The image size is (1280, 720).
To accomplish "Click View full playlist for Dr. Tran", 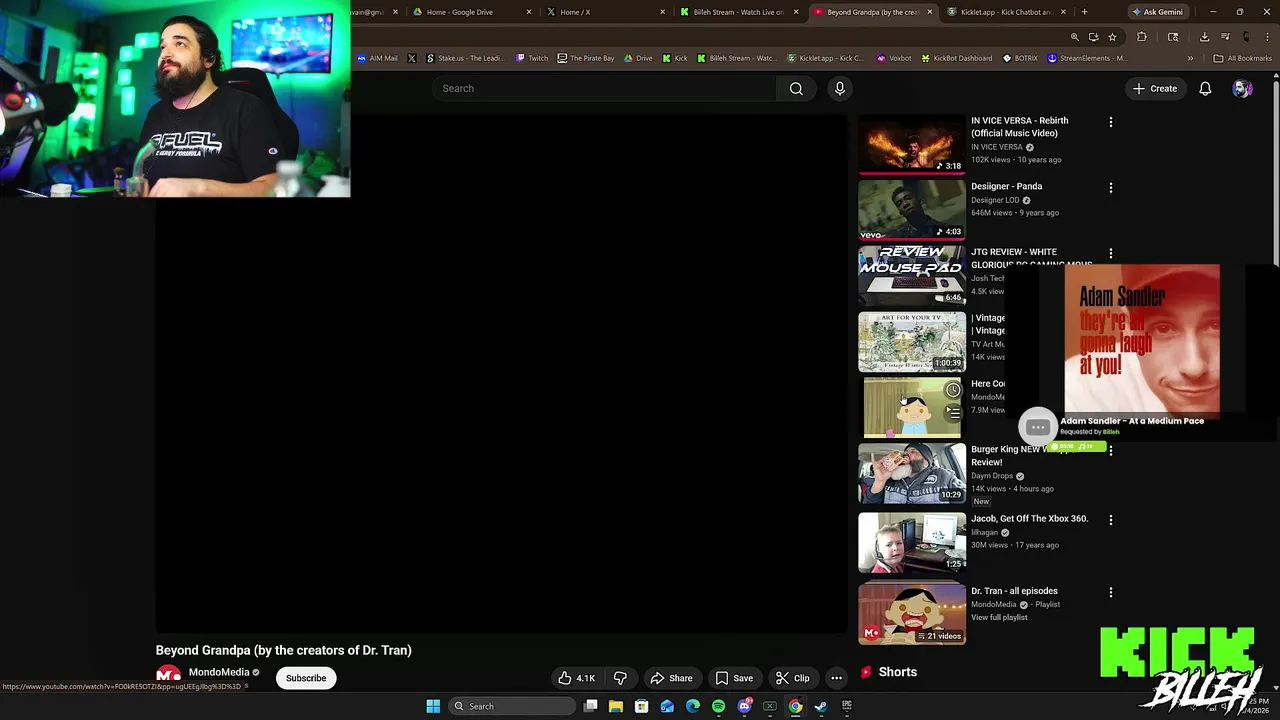I will coord(999,617).
